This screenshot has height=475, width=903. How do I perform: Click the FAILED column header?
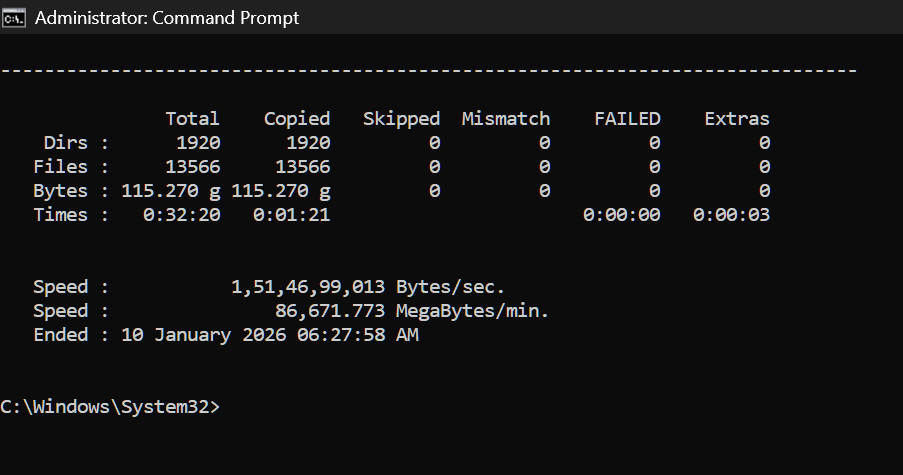pos(627,119)
